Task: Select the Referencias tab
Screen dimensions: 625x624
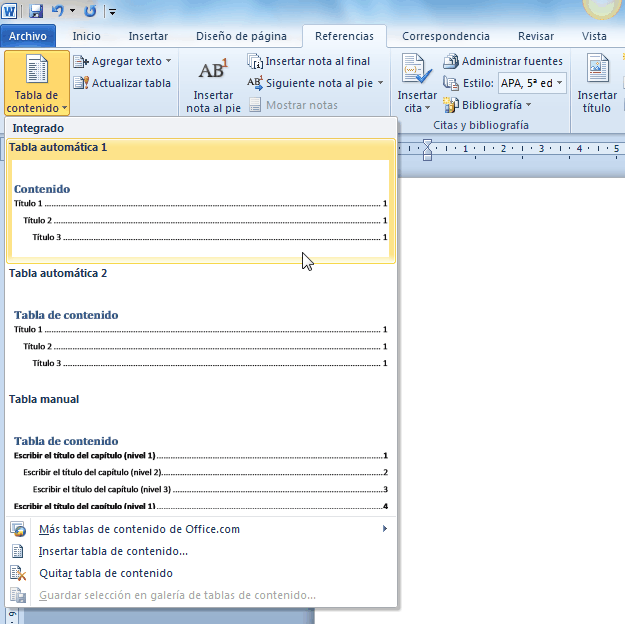Action: [344, 36]
